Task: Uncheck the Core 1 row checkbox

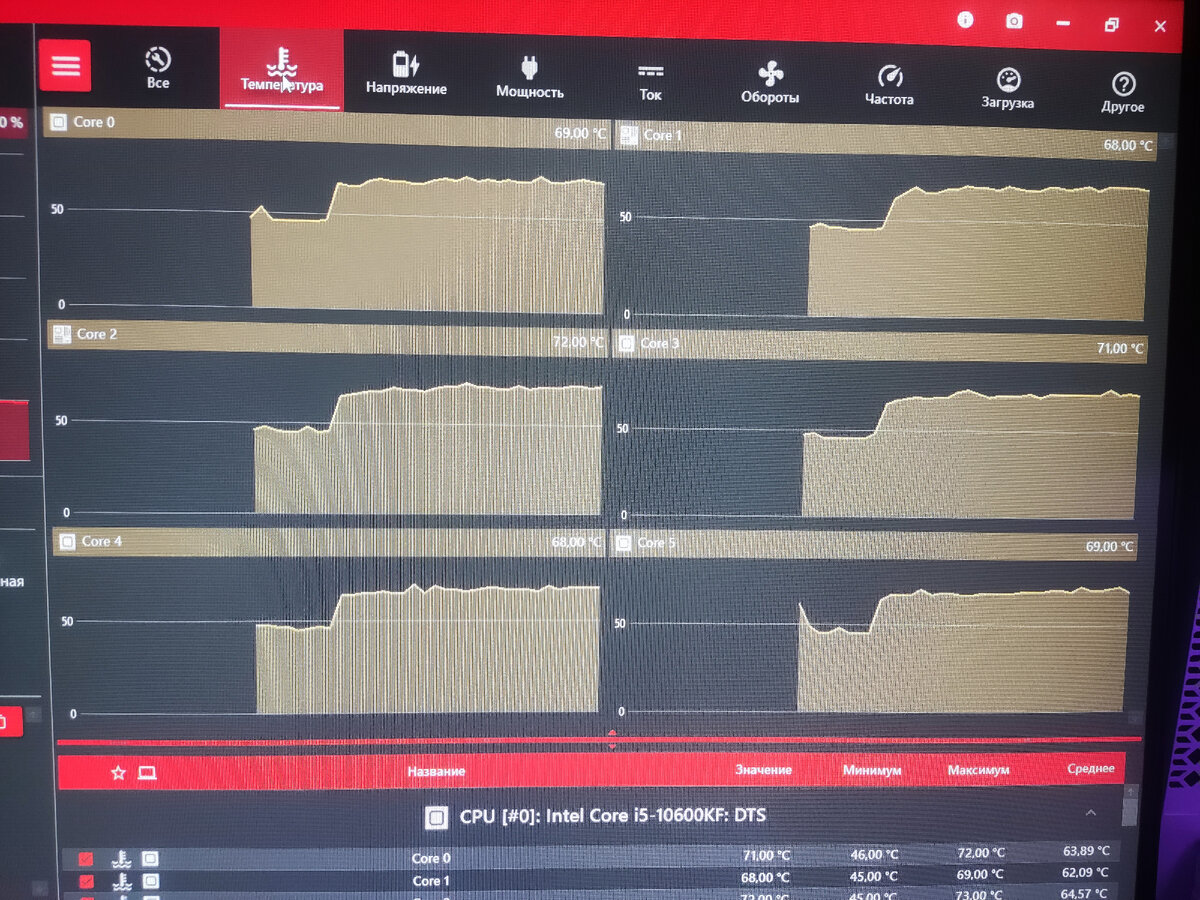Action: (x=86, y=881)
